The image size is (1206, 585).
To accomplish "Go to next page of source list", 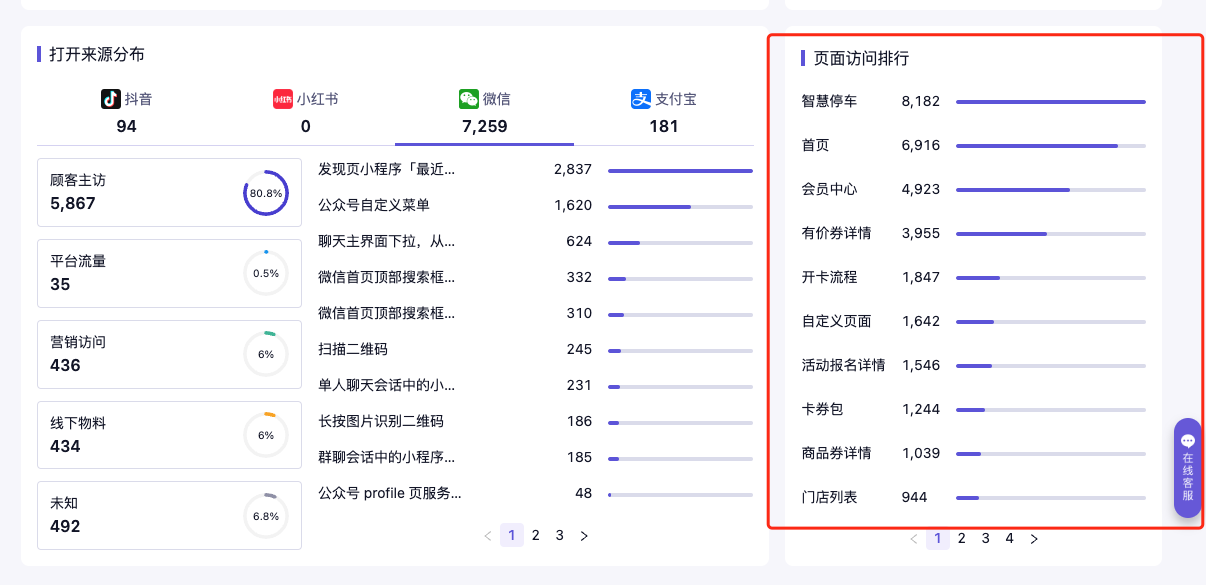I will tap(584, 536).
